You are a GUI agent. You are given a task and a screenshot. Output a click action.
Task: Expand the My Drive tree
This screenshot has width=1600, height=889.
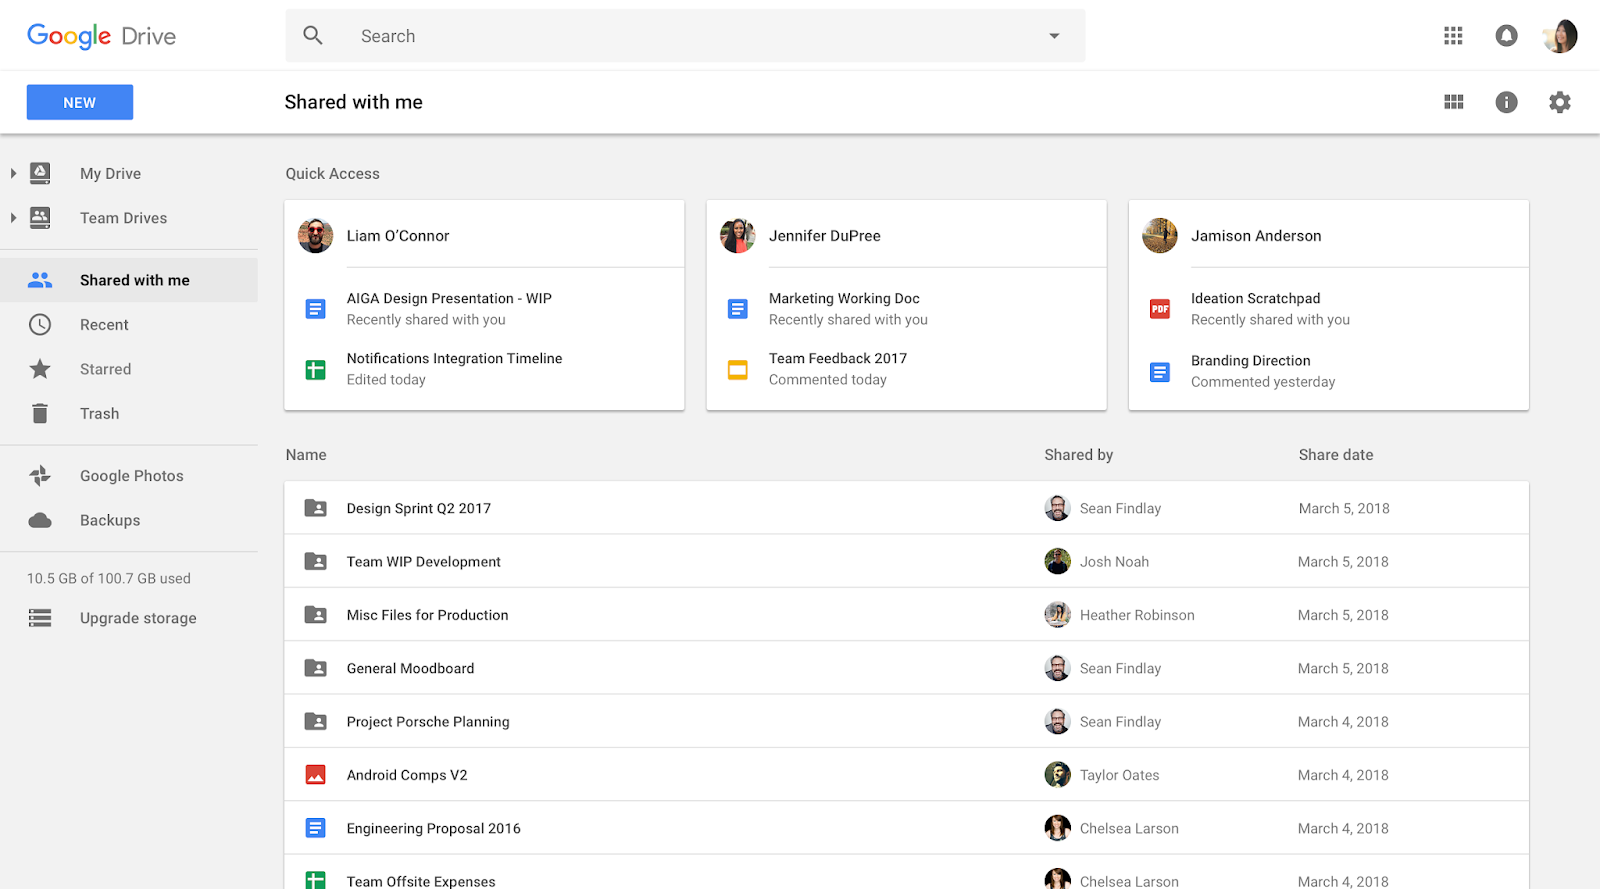tap(13, 174)
